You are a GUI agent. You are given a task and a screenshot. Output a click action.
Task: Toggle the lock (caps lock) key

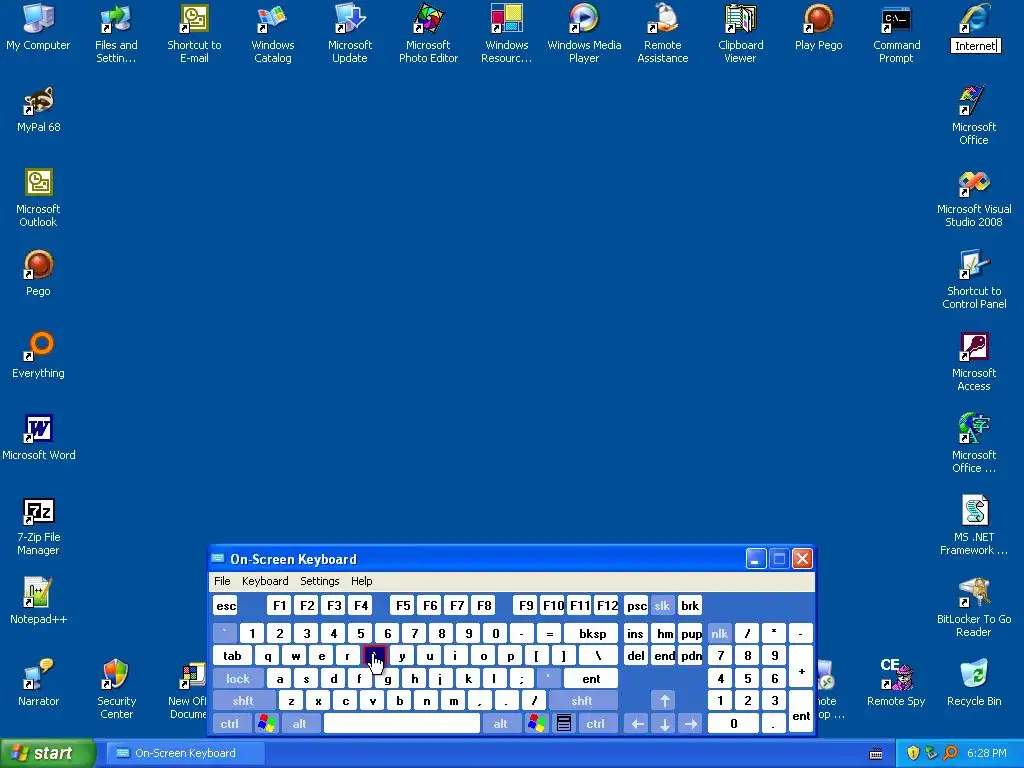238,679
